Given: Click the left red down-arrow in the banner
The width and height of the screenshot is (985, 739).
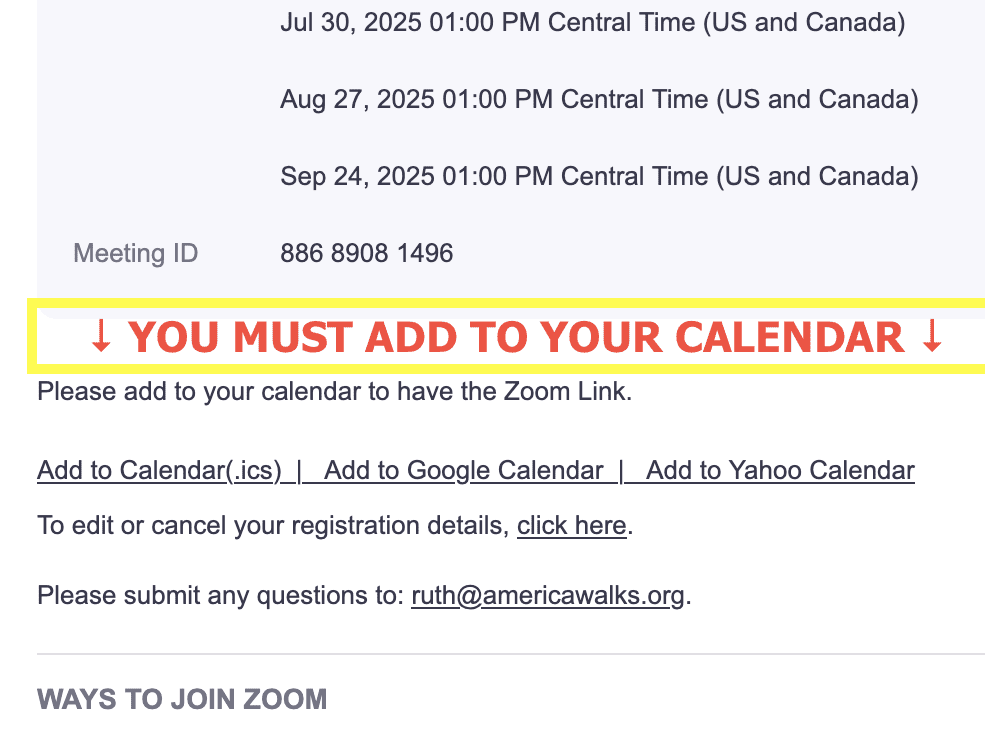Looking at the screenshot, I should (x=101, y=336).
